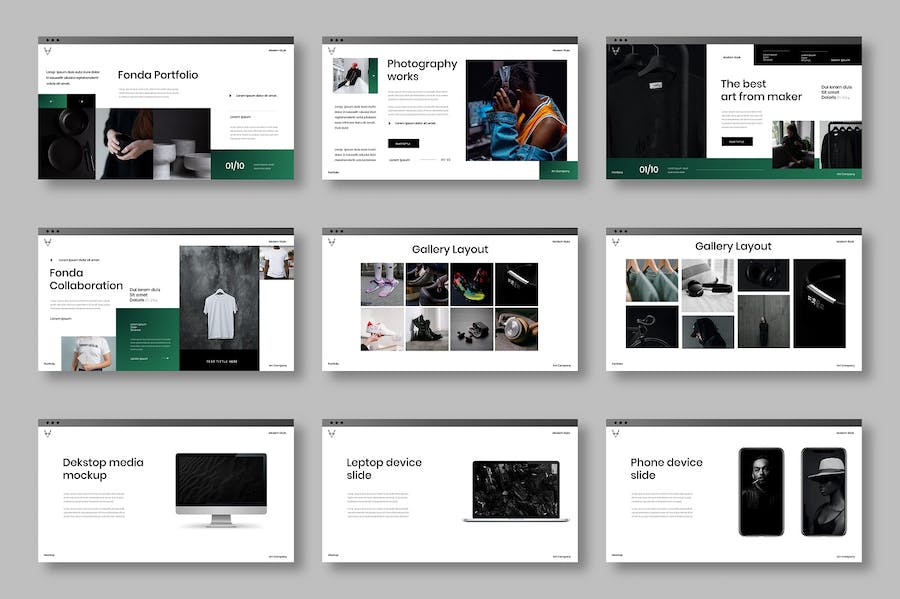
Task: Click the logo on Laptop device slide
Action: pyautogui.click(x=332, y=433)
